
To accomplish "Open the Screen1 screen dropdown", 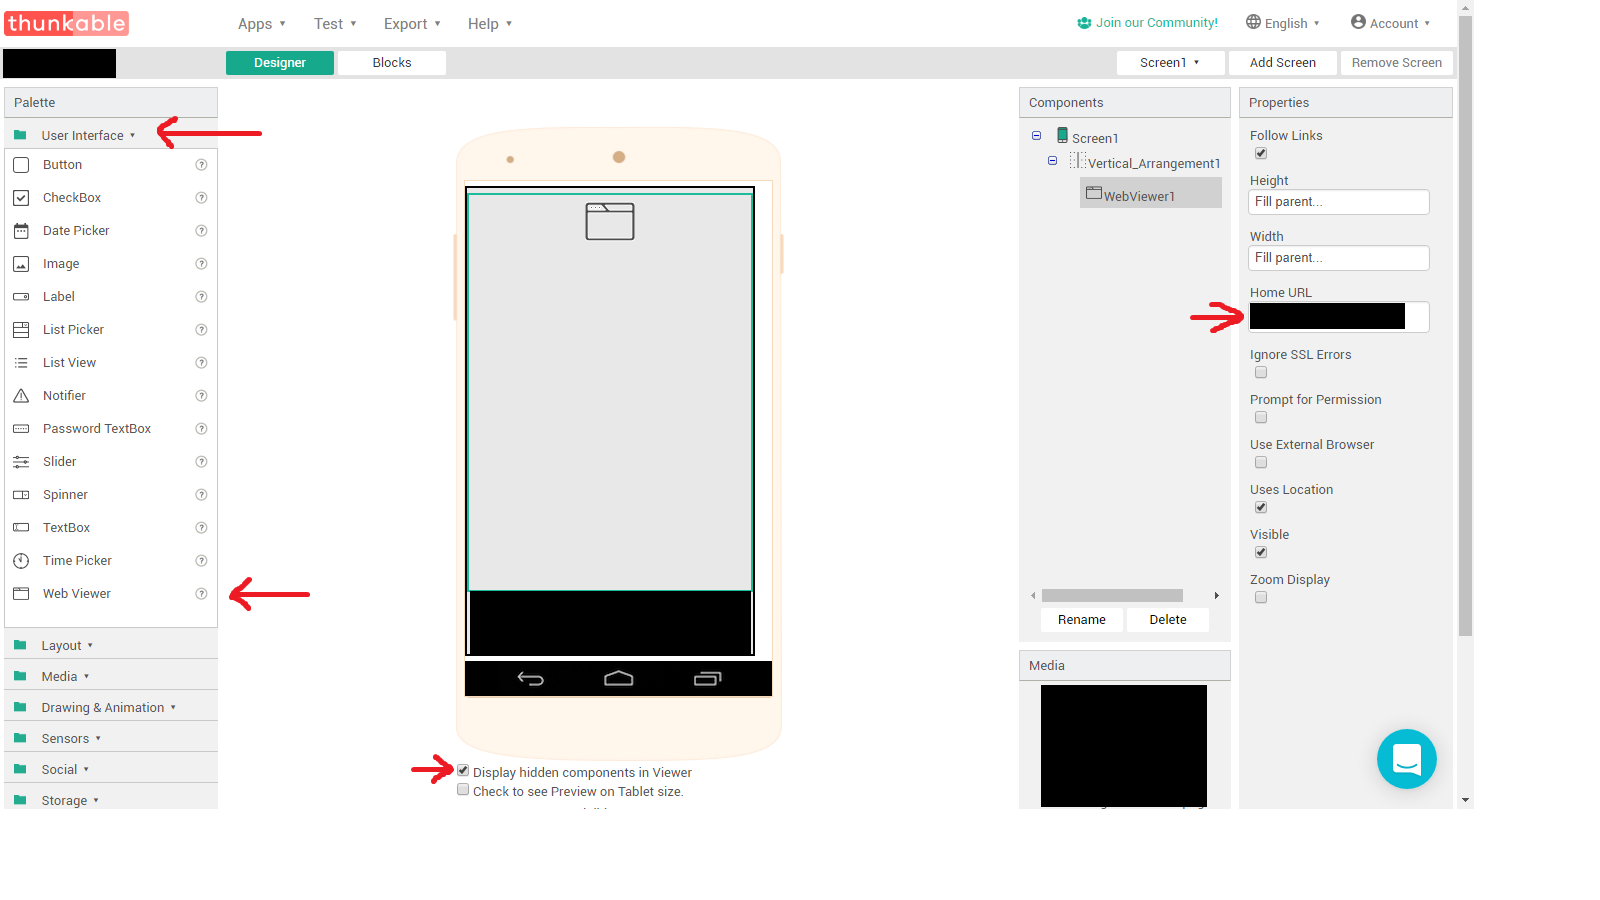I will pyautogui.click(x=1170, y=63).
